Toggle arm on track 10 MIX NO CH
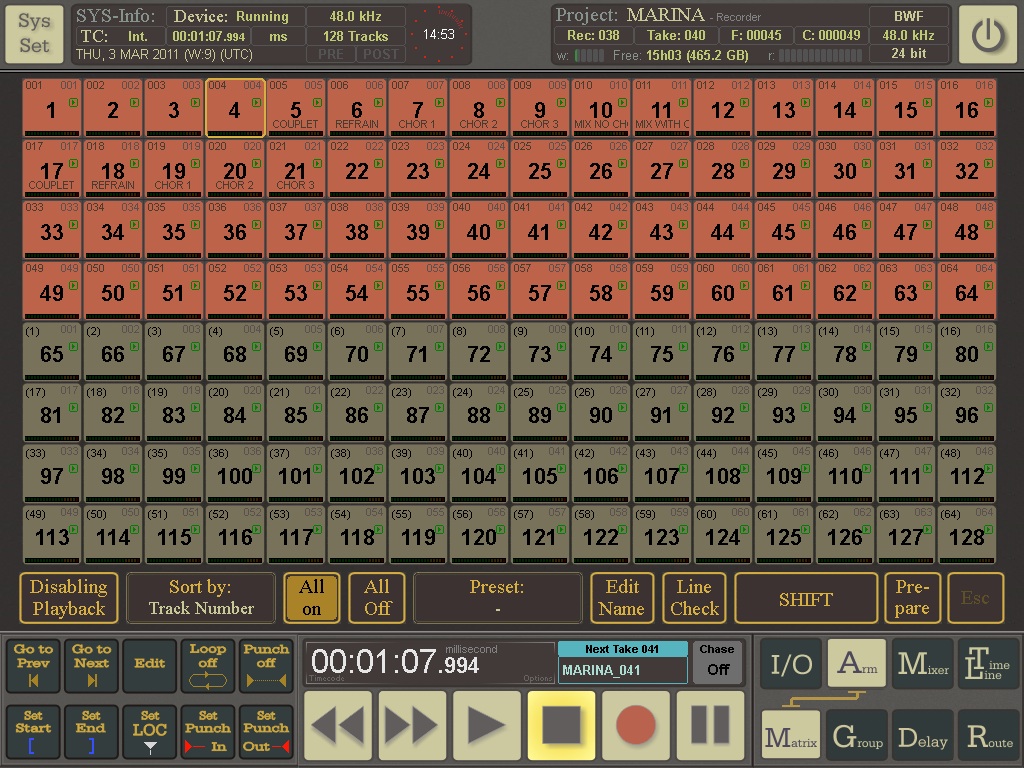 [601, 108]
